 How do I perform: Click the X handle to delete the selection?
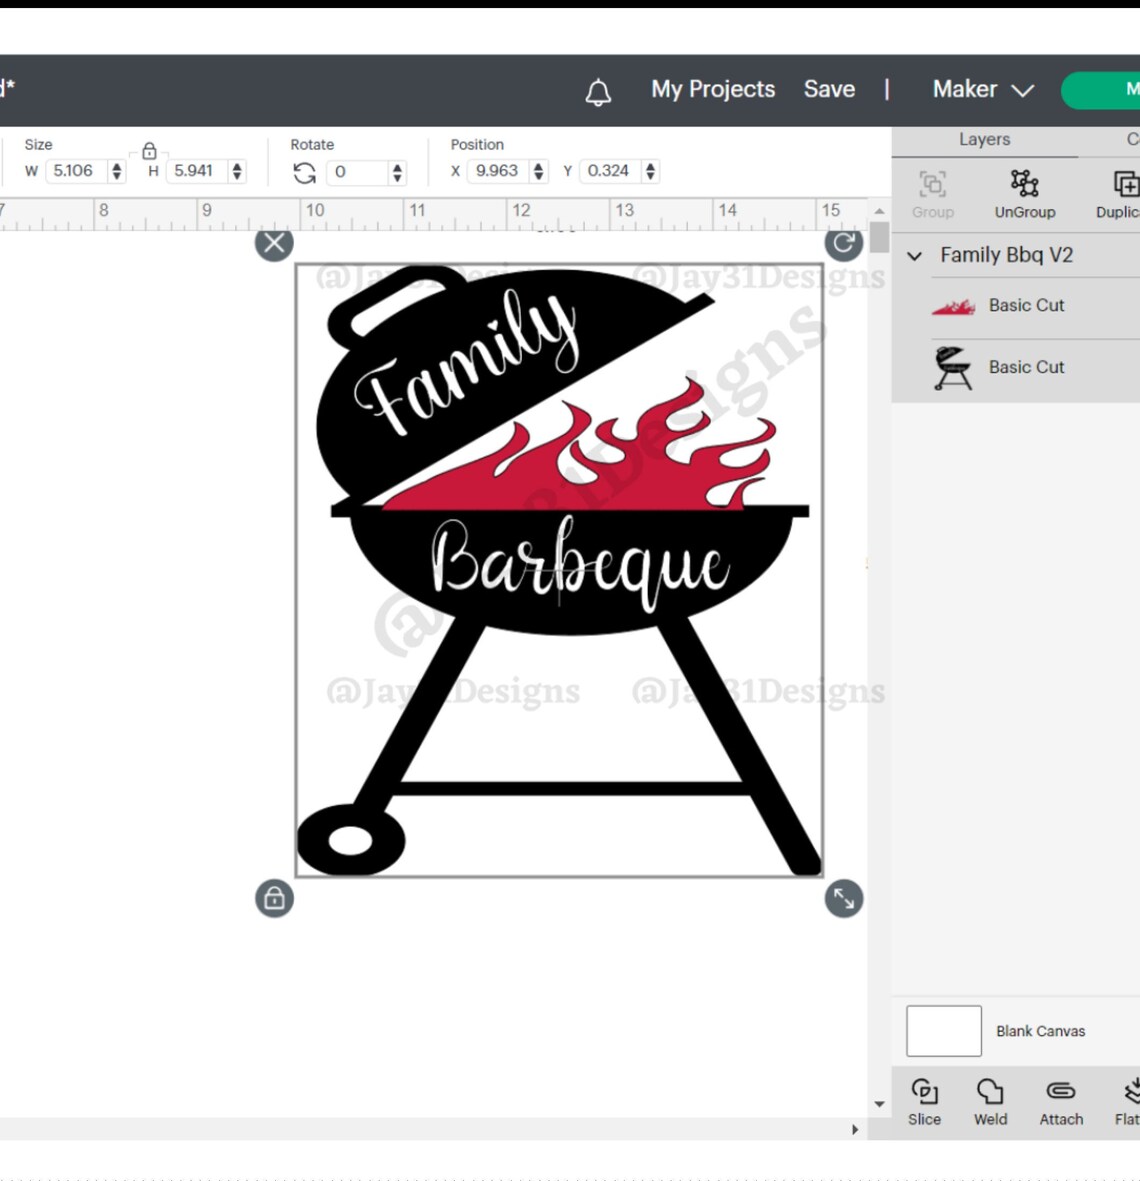click(273, 243)
